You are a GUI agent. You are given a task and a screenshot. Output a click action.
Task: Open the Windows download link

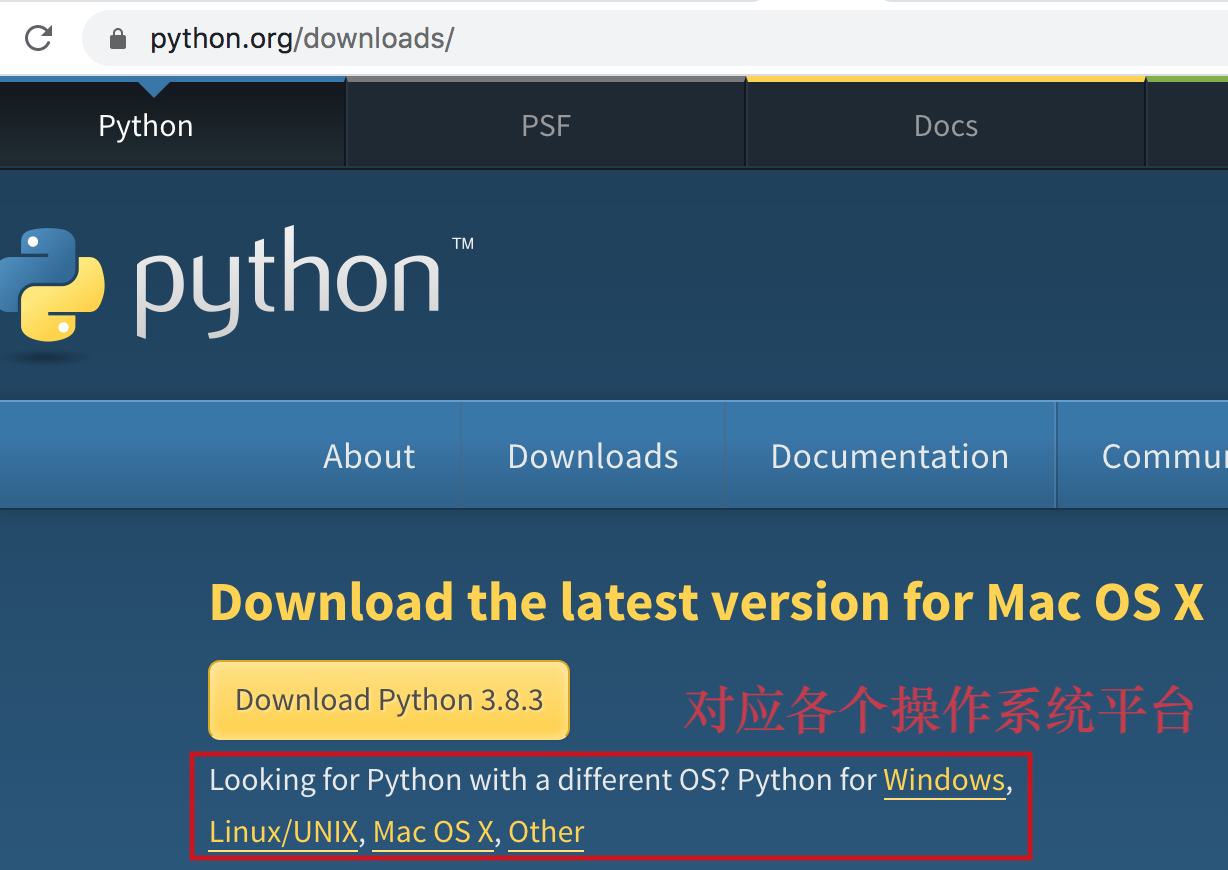click(944, 780)
